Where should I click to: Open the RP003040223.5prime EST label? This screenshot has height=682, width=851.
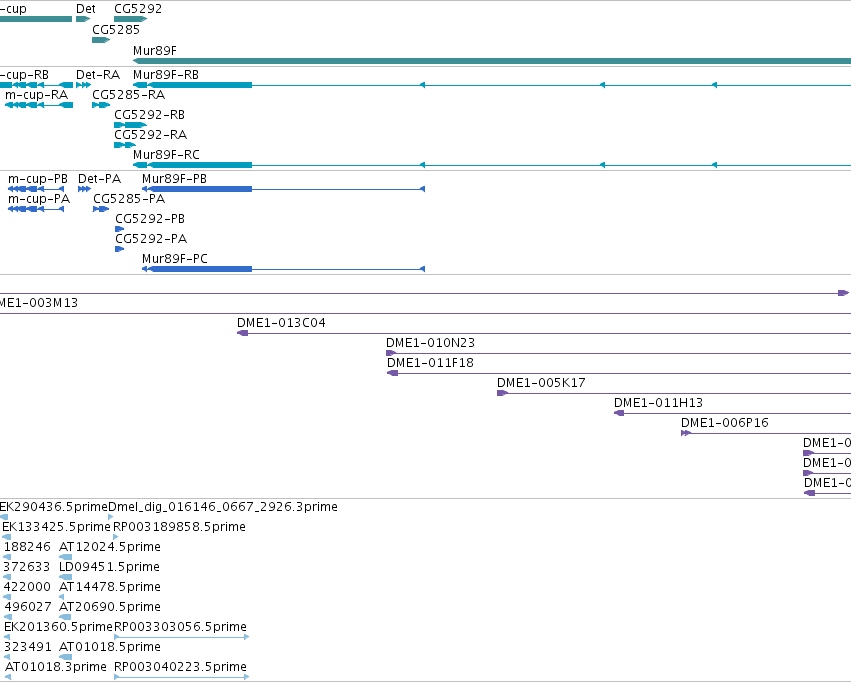180,666
